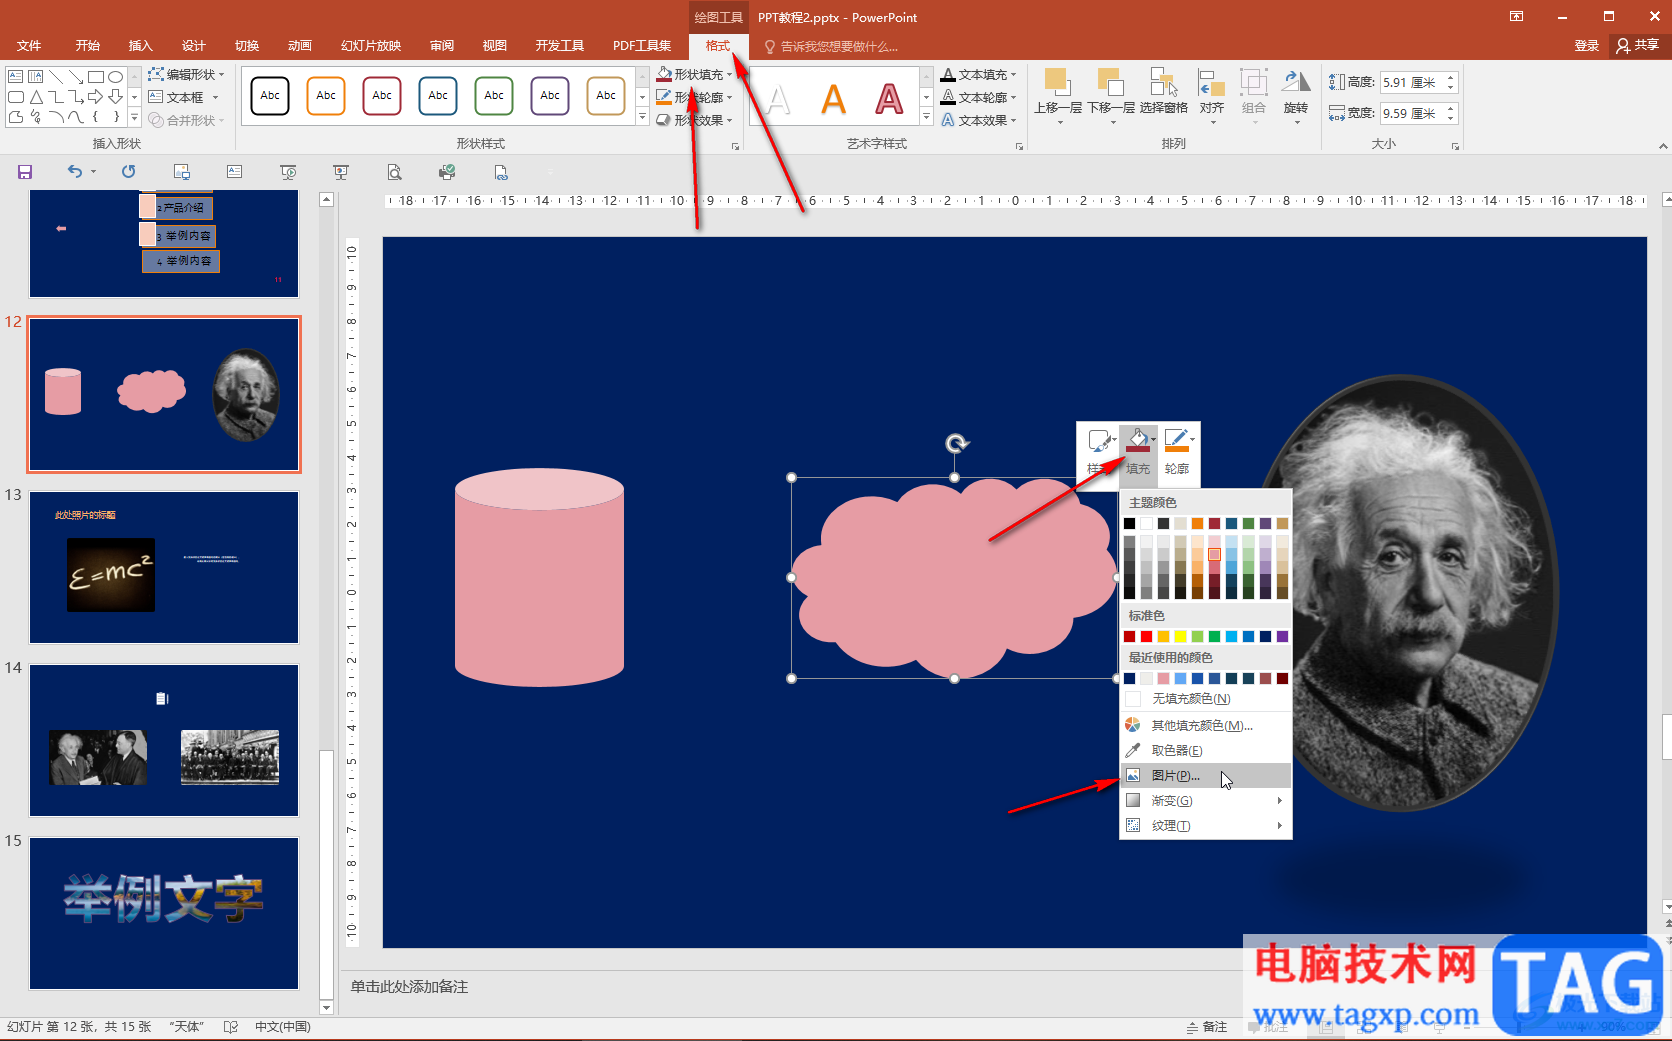
Task: Click the notes area 单击此处添加备注
Action: coord(409,987)
